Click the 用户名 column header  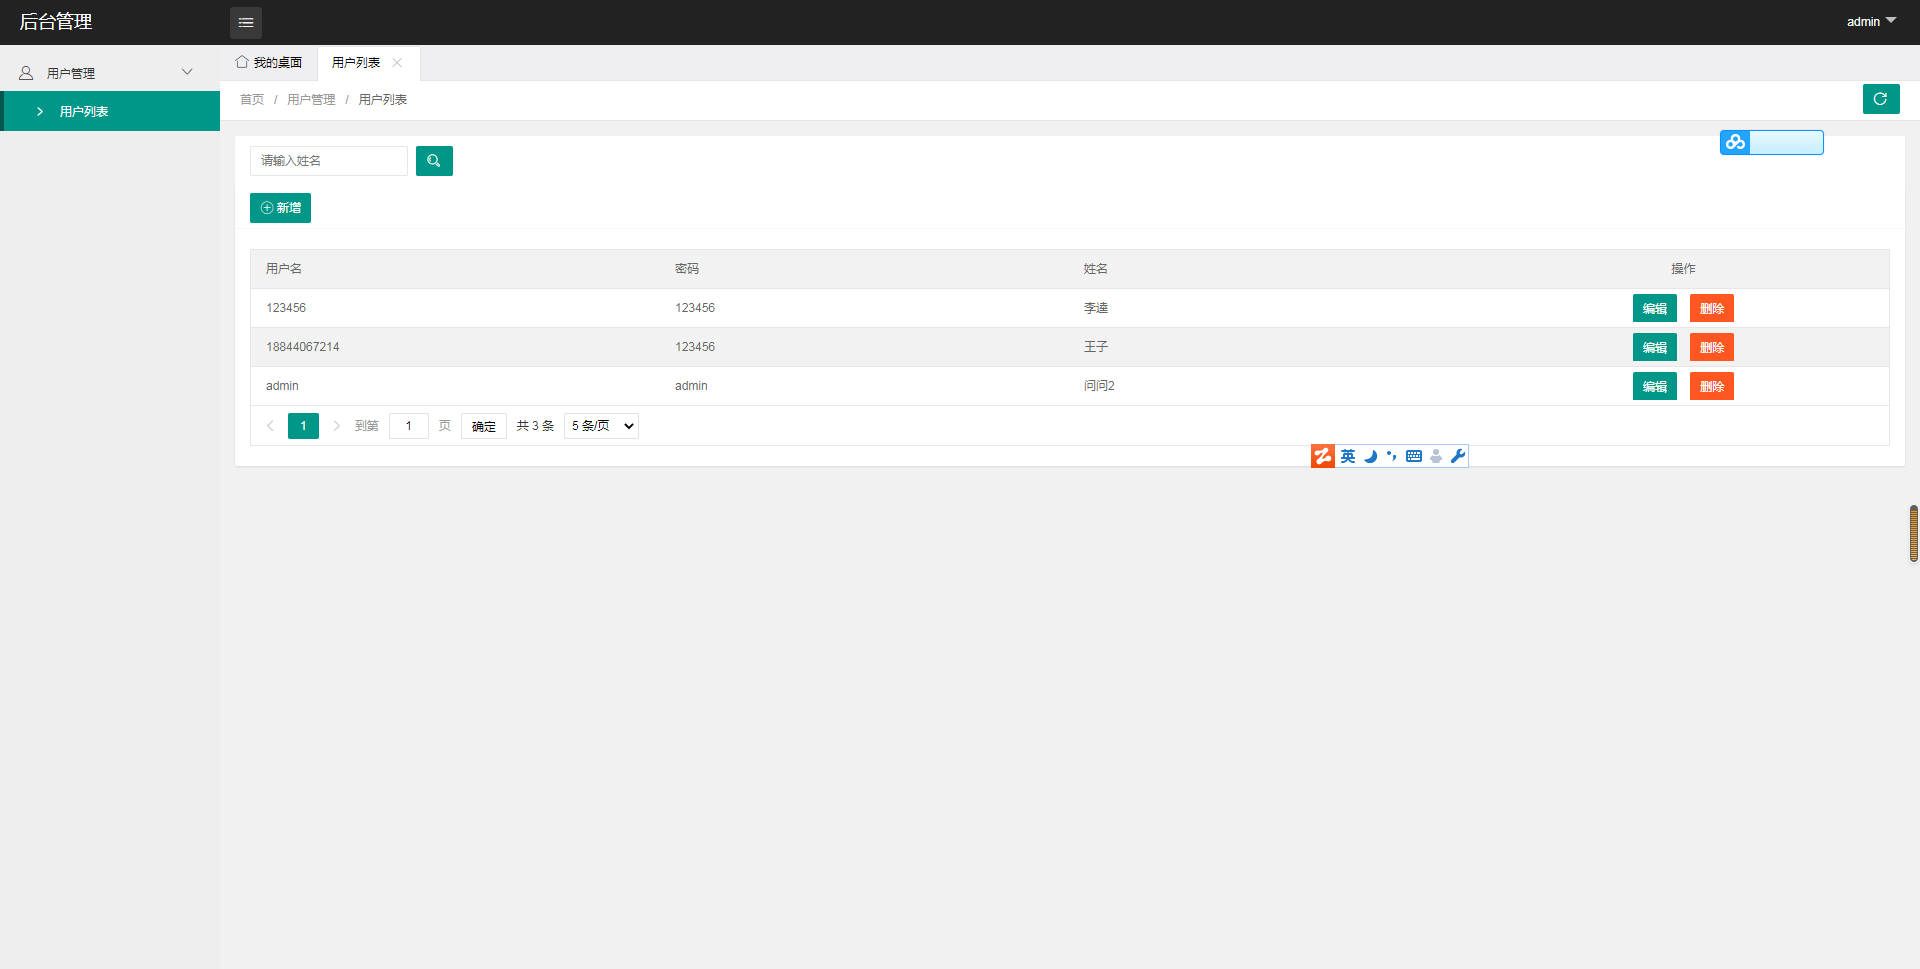point(284,269)
